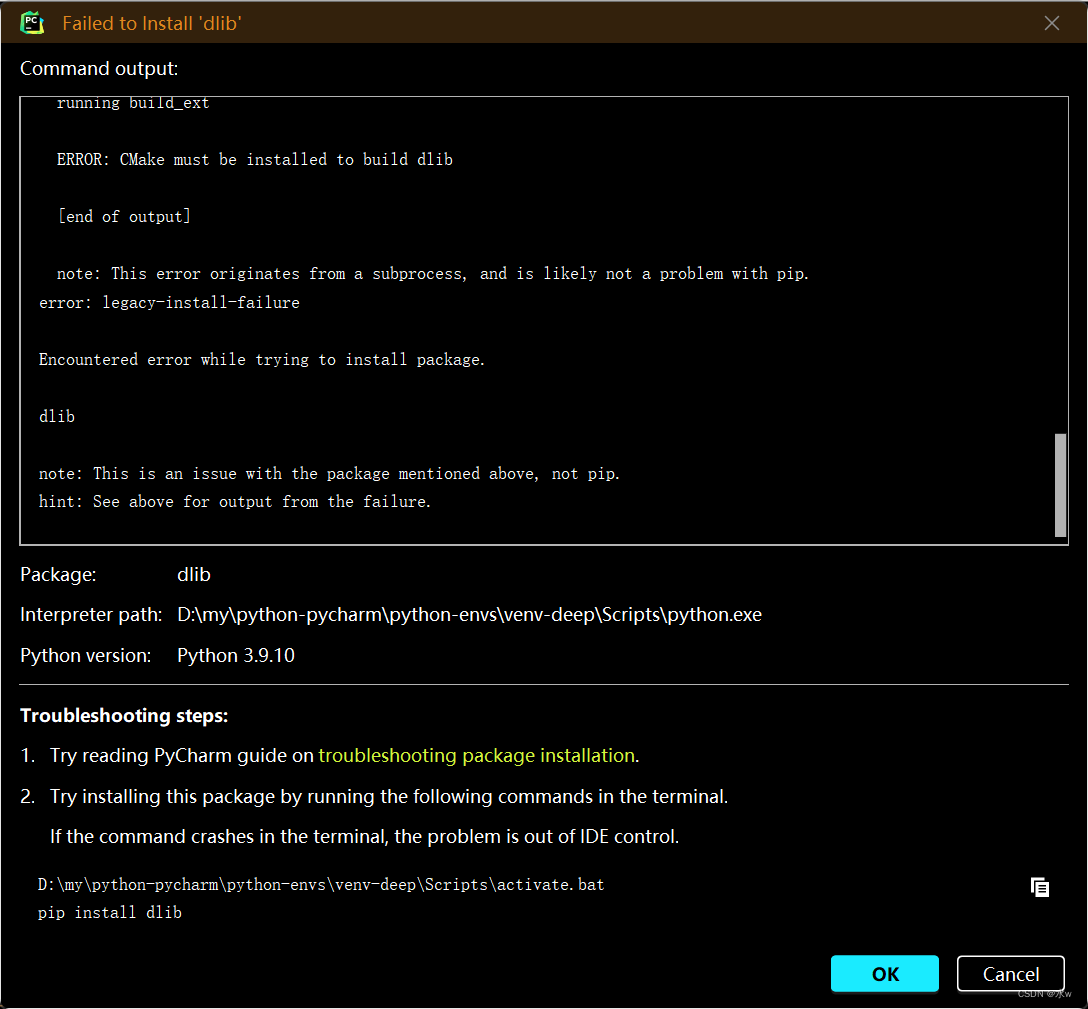Click 'running build_ext' output line
Image resolution: width=1088 pixels, height=1009 pixels.
[133, 103]
